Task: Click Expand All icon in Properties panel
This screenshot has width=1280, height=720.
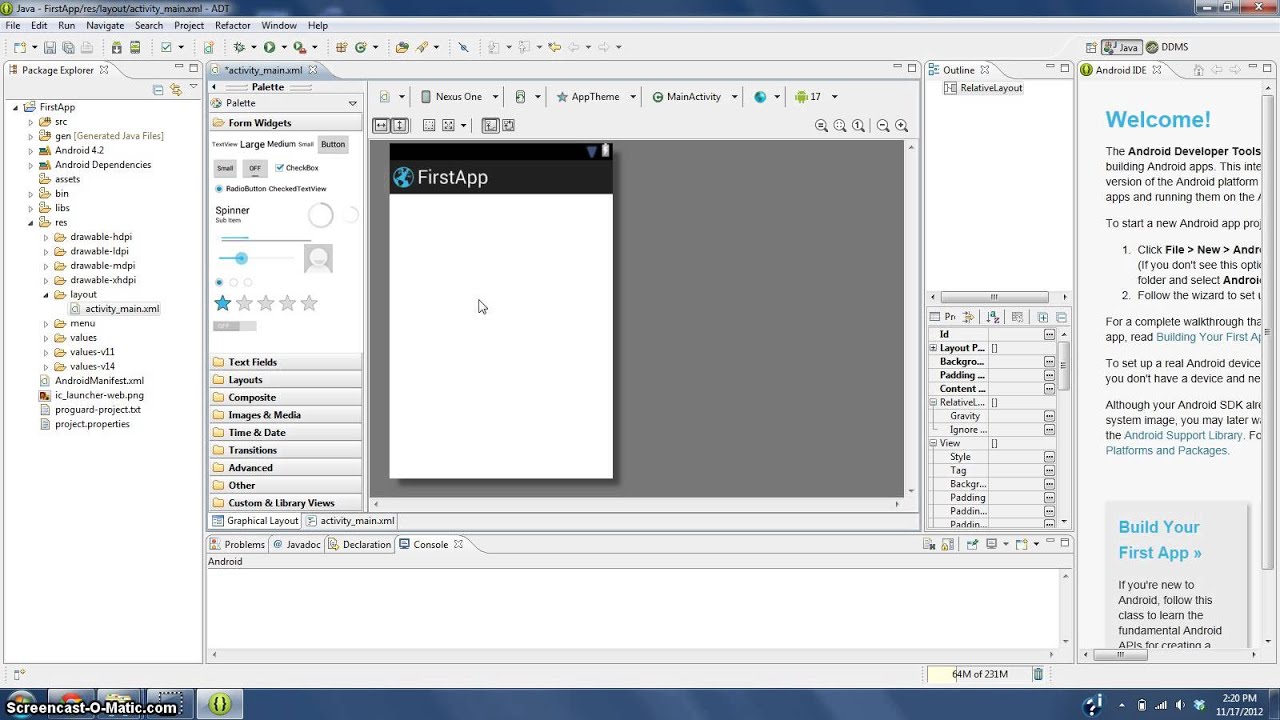Action: 1043,317
